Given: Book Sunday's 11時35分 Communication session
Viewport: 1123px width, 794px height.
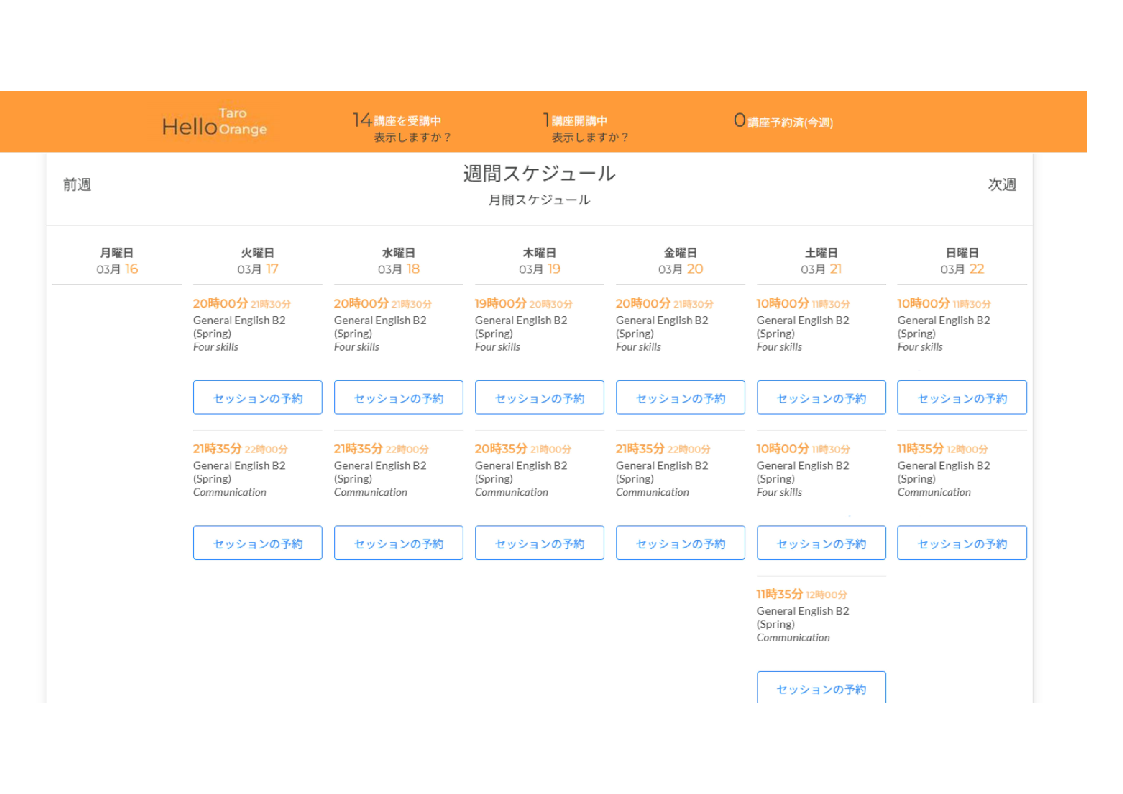Looking at the screenshot, I should coord(962,543).
